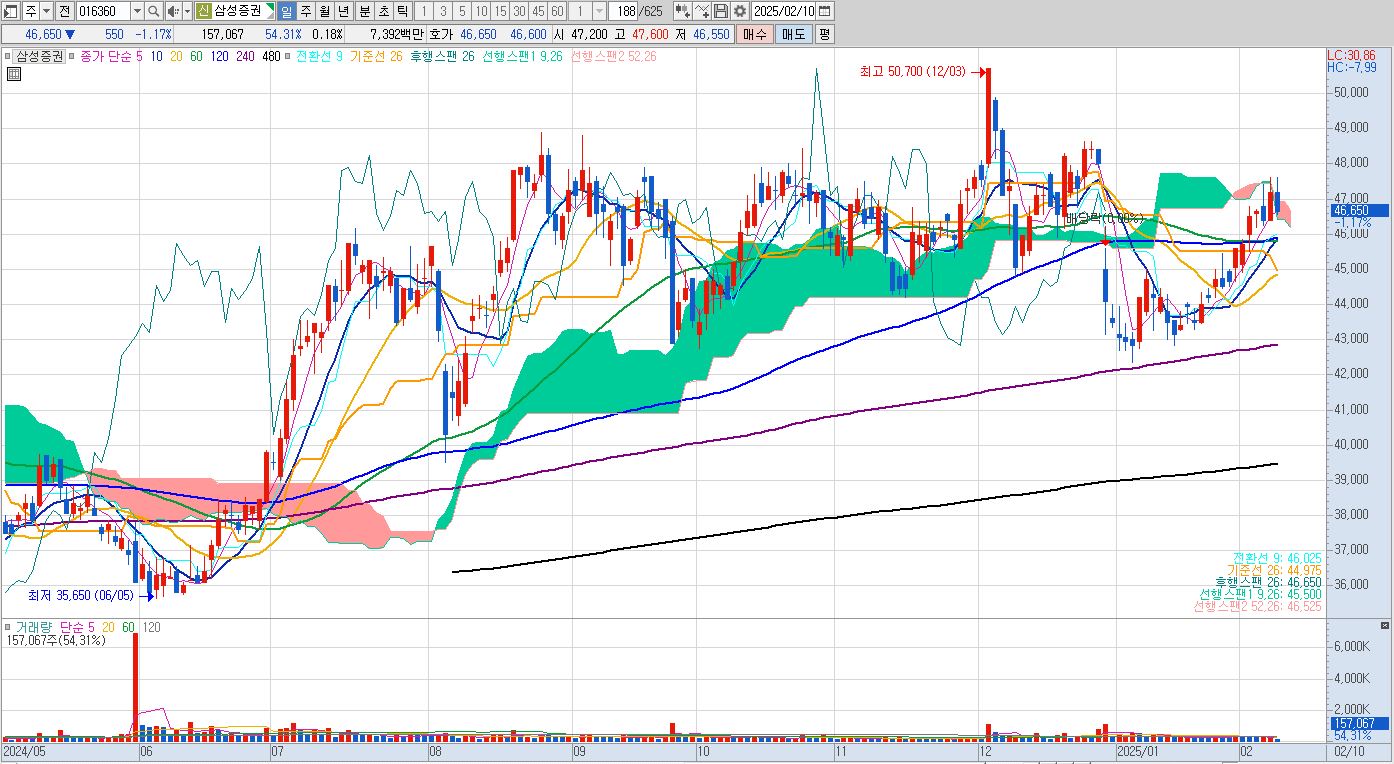Screen dimensions: 1394x764
Task: Choose the 60 interval preset
Action: click(557, 11)
